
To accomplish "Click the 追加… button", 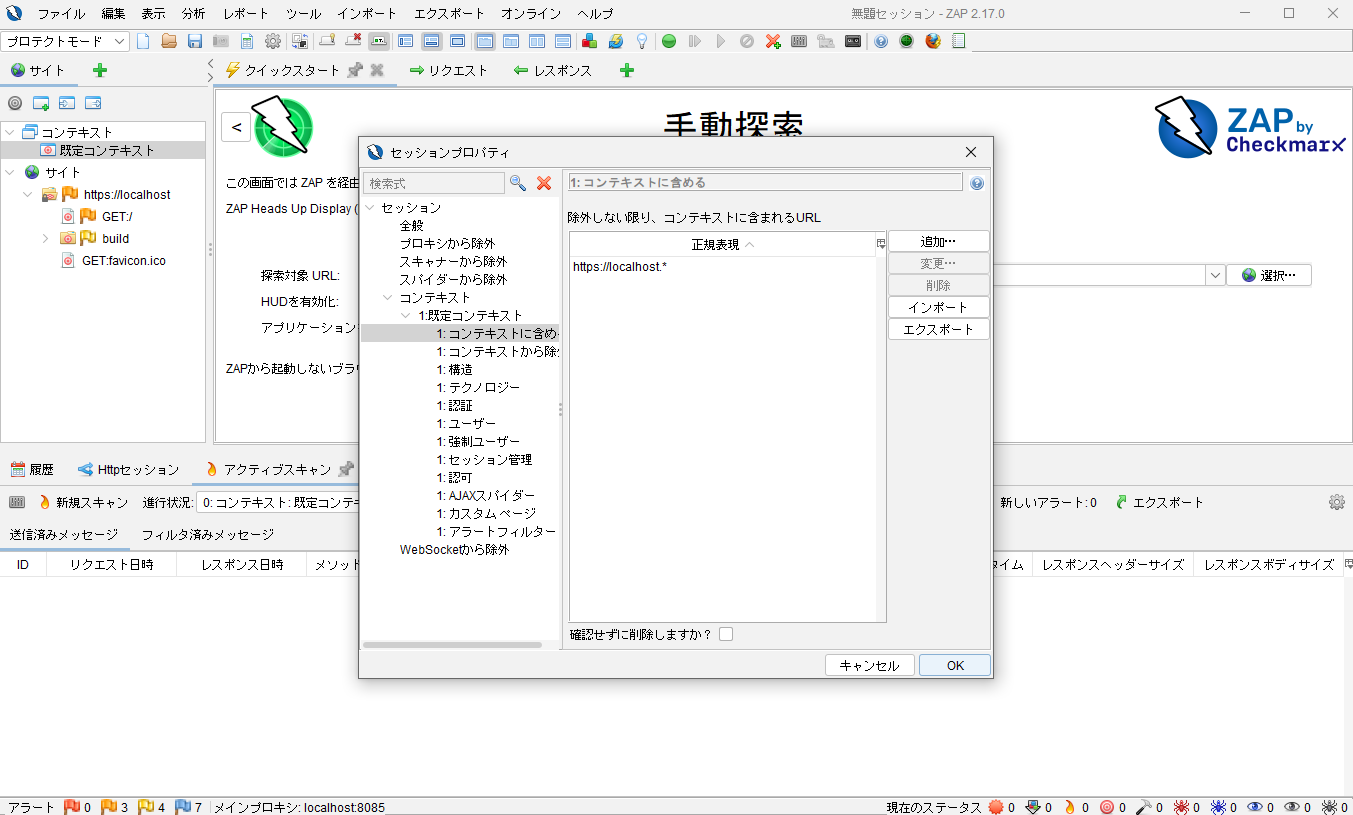I will 938,241.
